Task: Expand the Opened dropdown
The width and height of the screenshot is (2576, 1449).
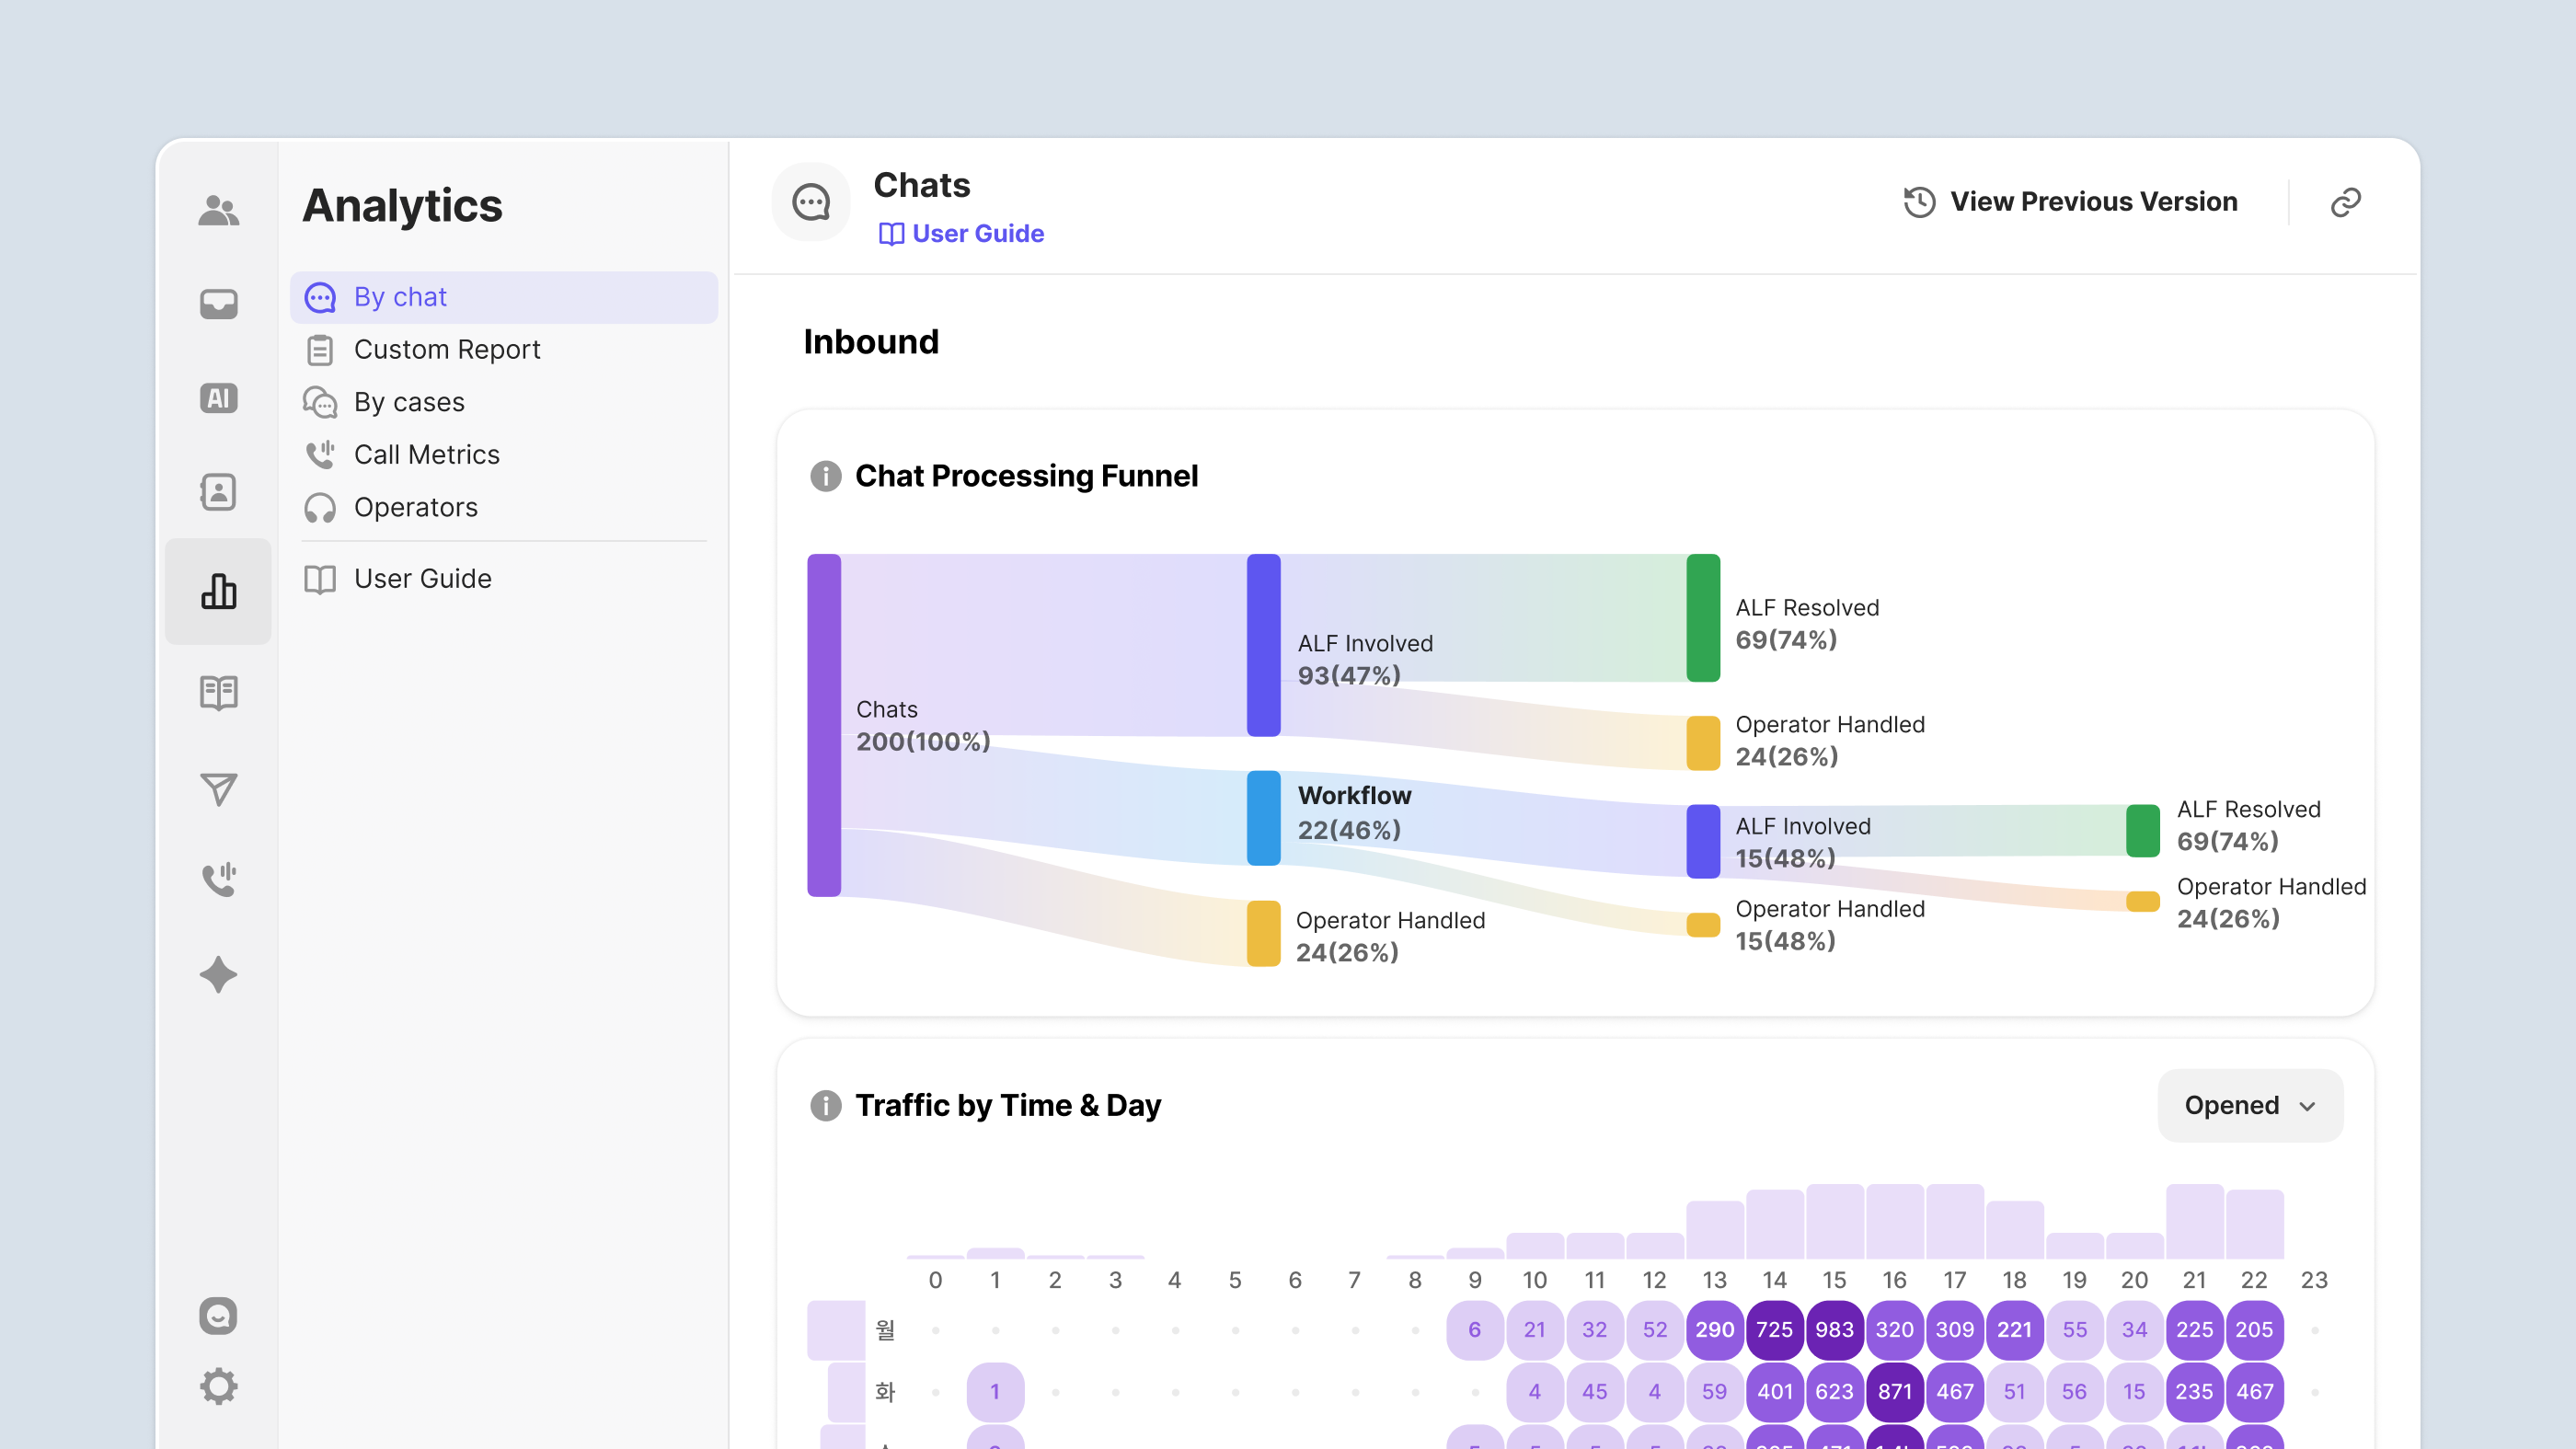Action: click(2249, 1105)
